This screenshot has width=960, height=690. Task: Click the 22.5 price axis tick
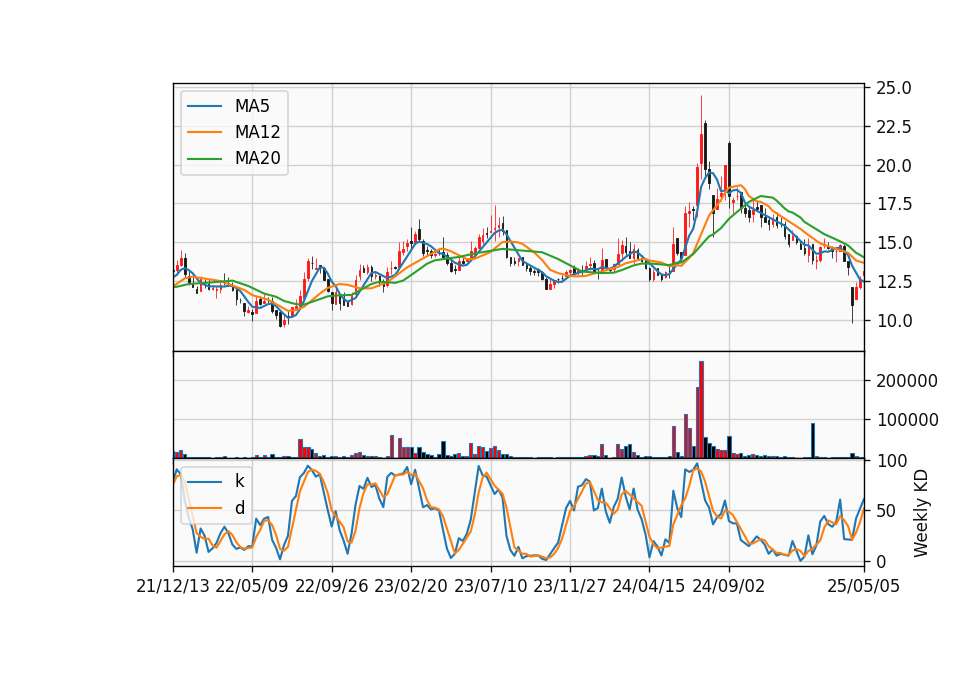point(894,127)
